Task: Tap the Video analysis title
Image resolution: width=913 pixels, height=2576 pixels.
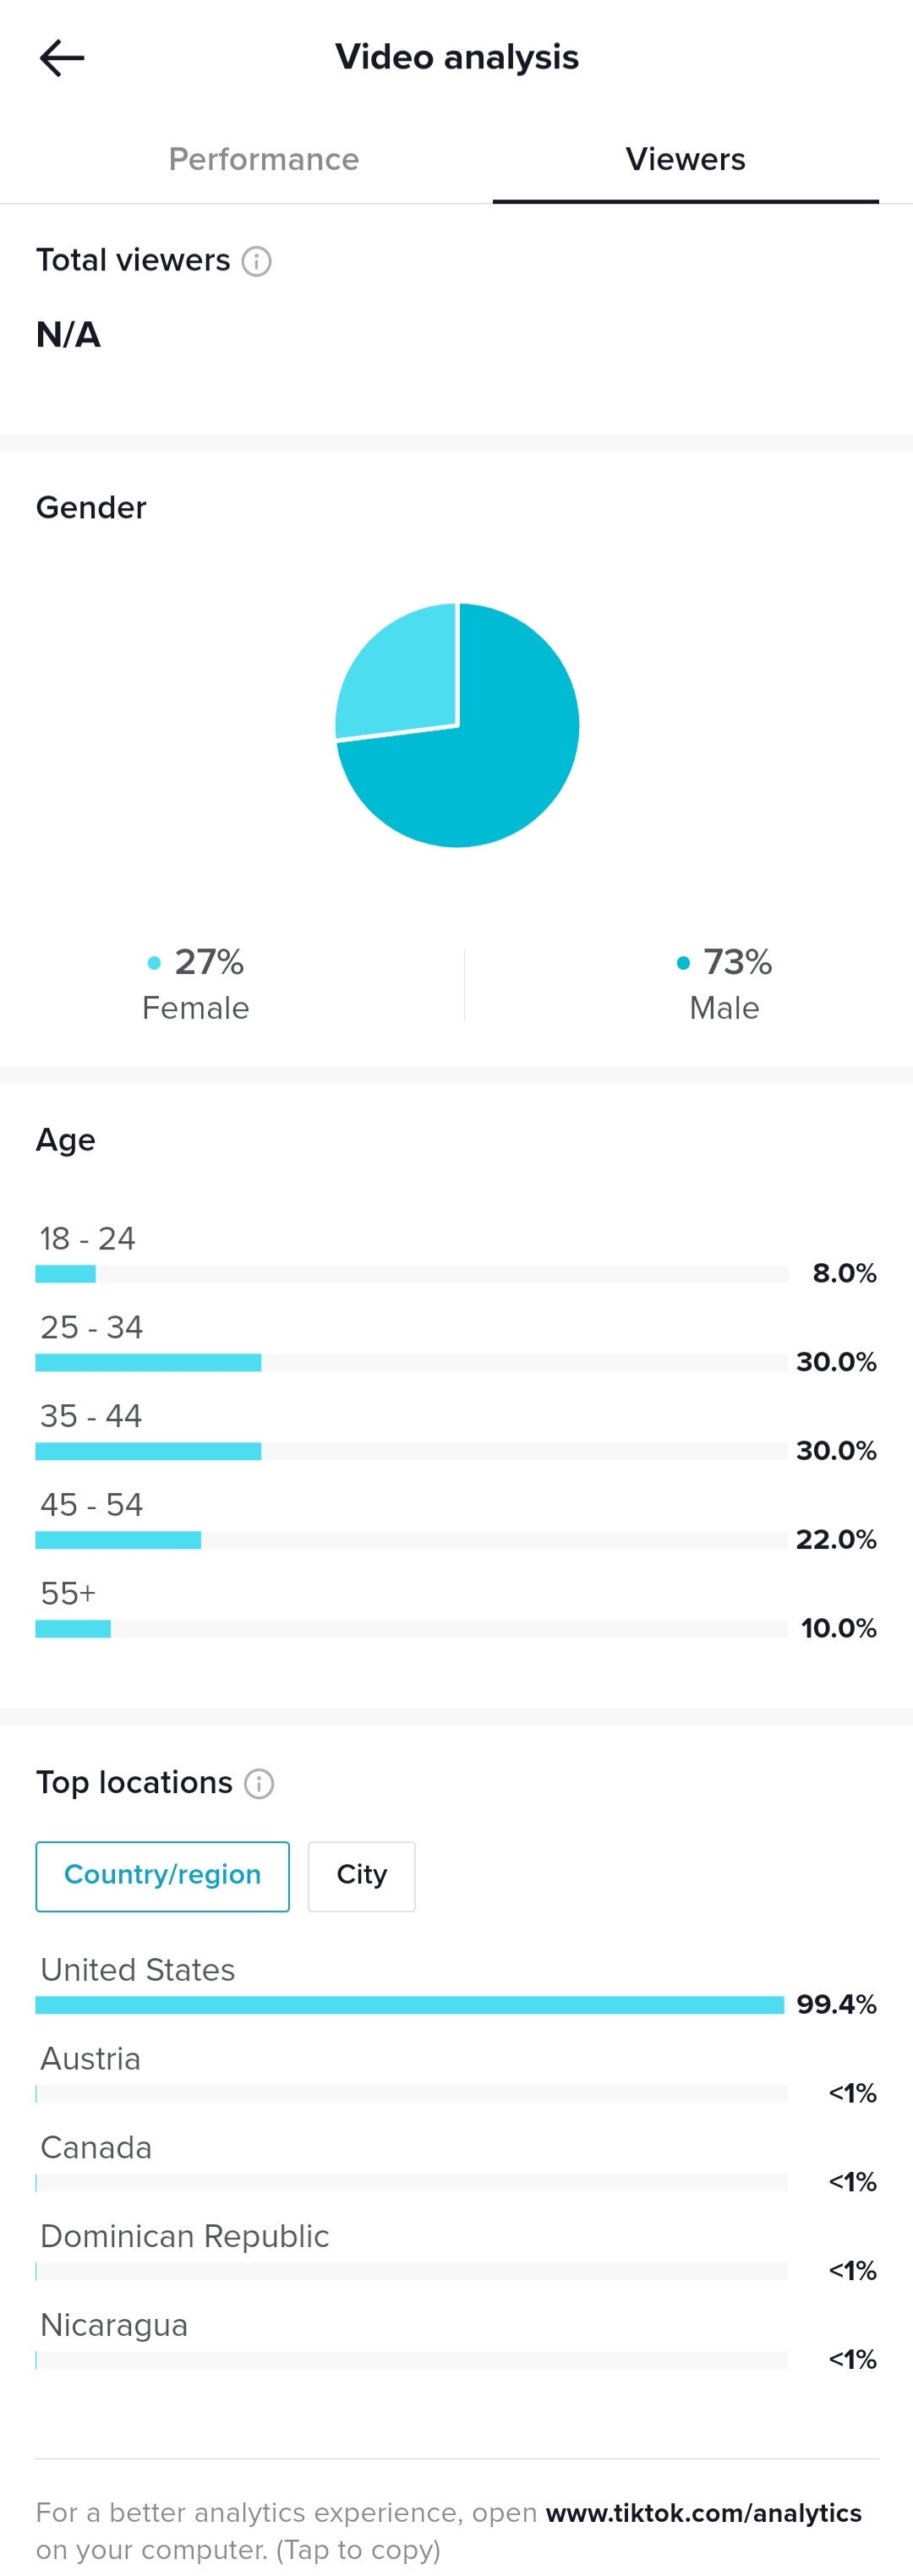Action: [x=457, y=57]
